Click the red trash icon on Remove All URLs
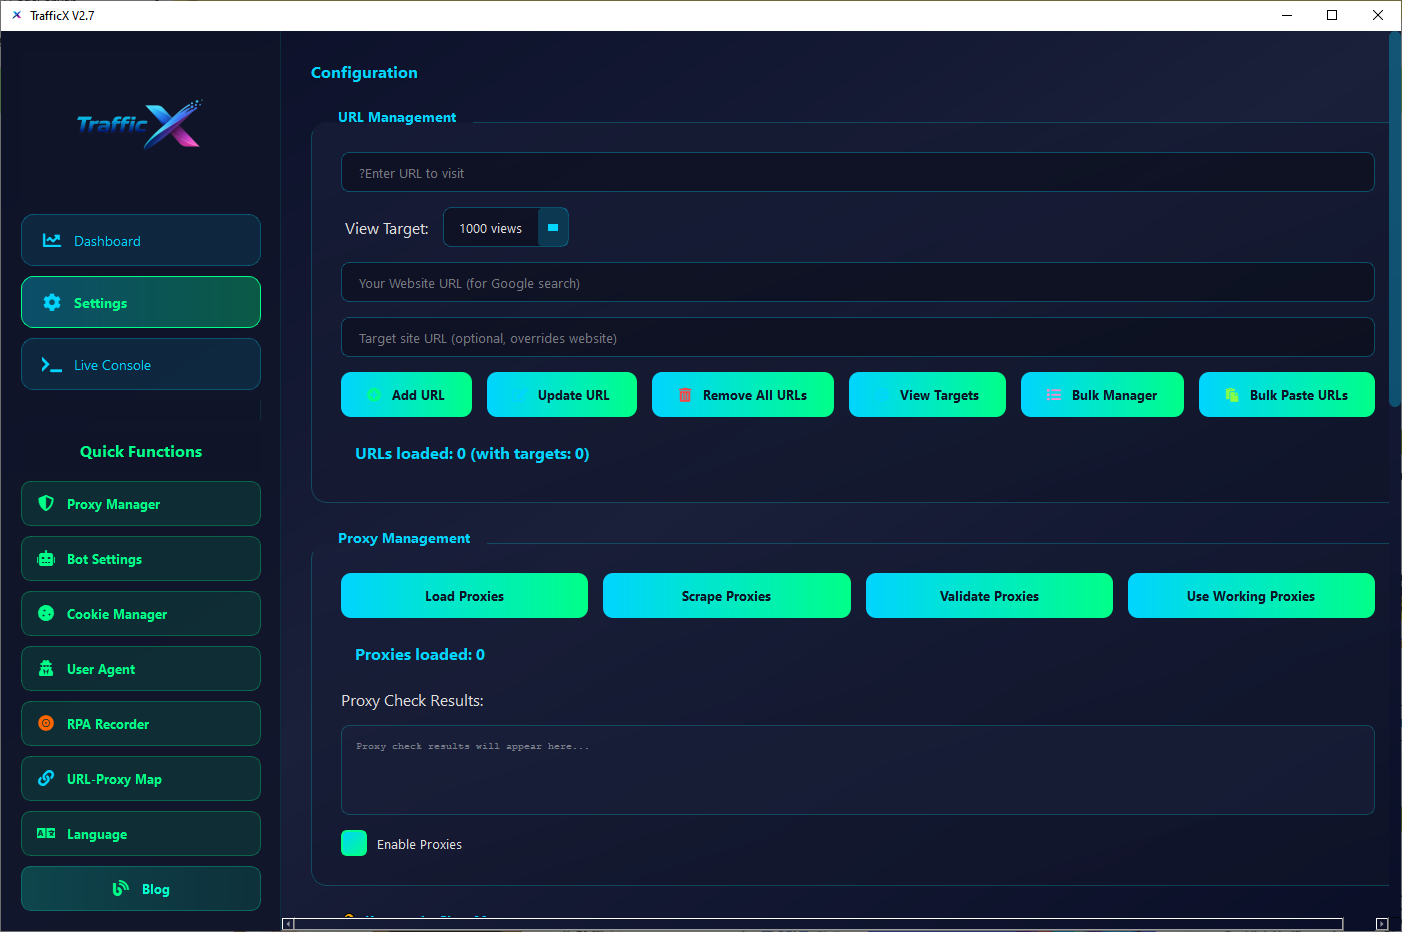Viewport: 1402px width, 932px height. (x=685, y=395)
